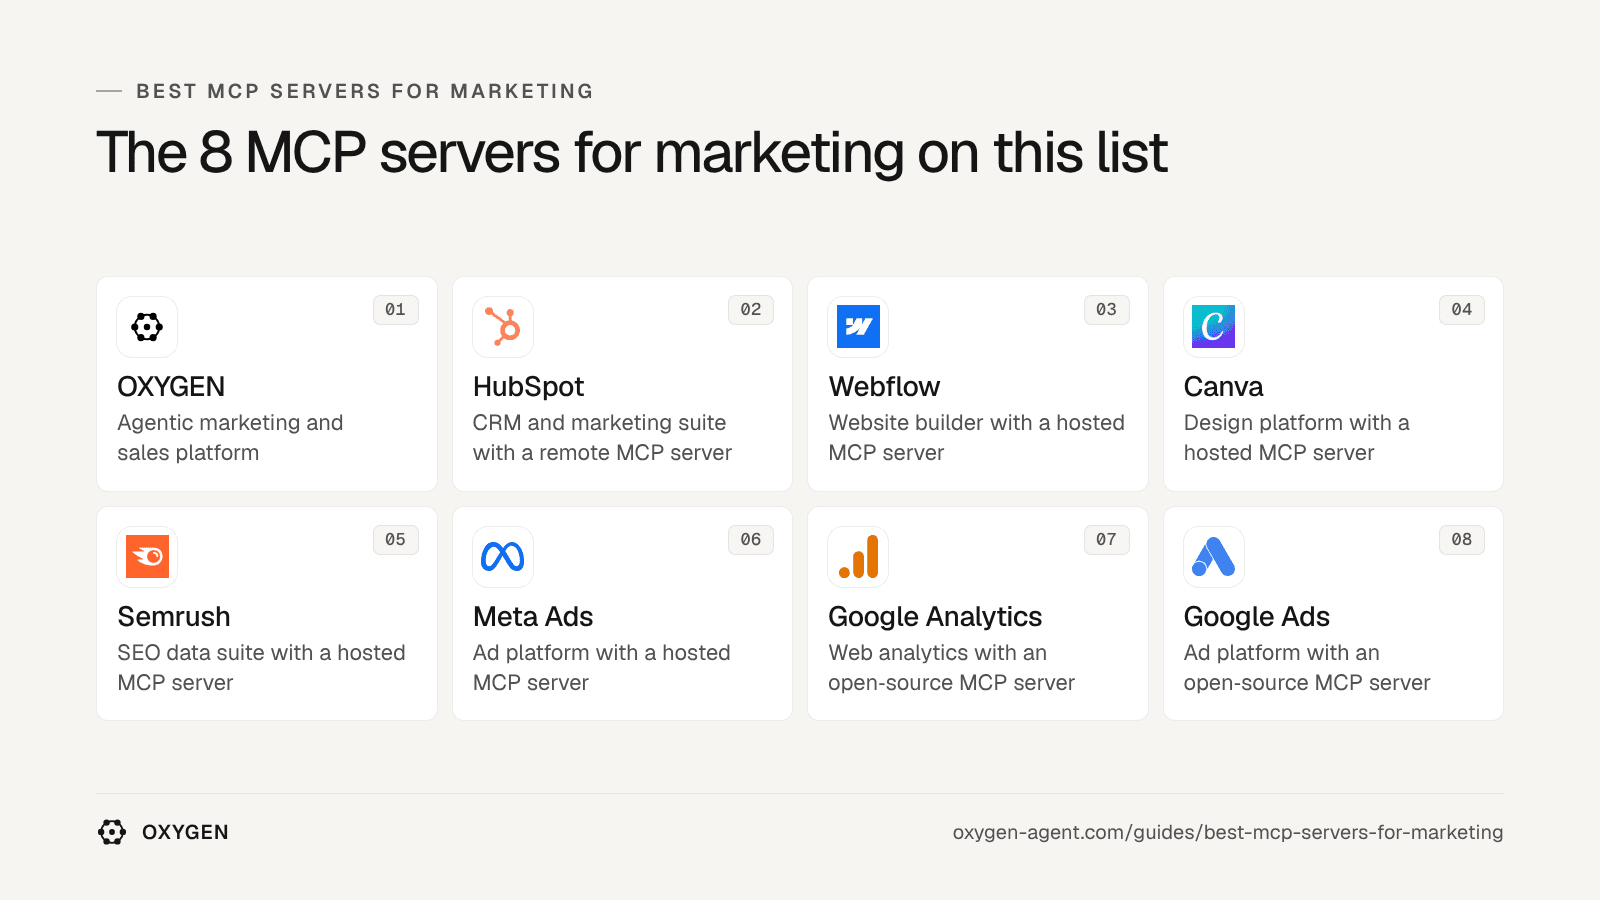The height and width of the screenshot is (900, 1600).
Task: Select the Semrush card title
Action: tap(174, 617)
